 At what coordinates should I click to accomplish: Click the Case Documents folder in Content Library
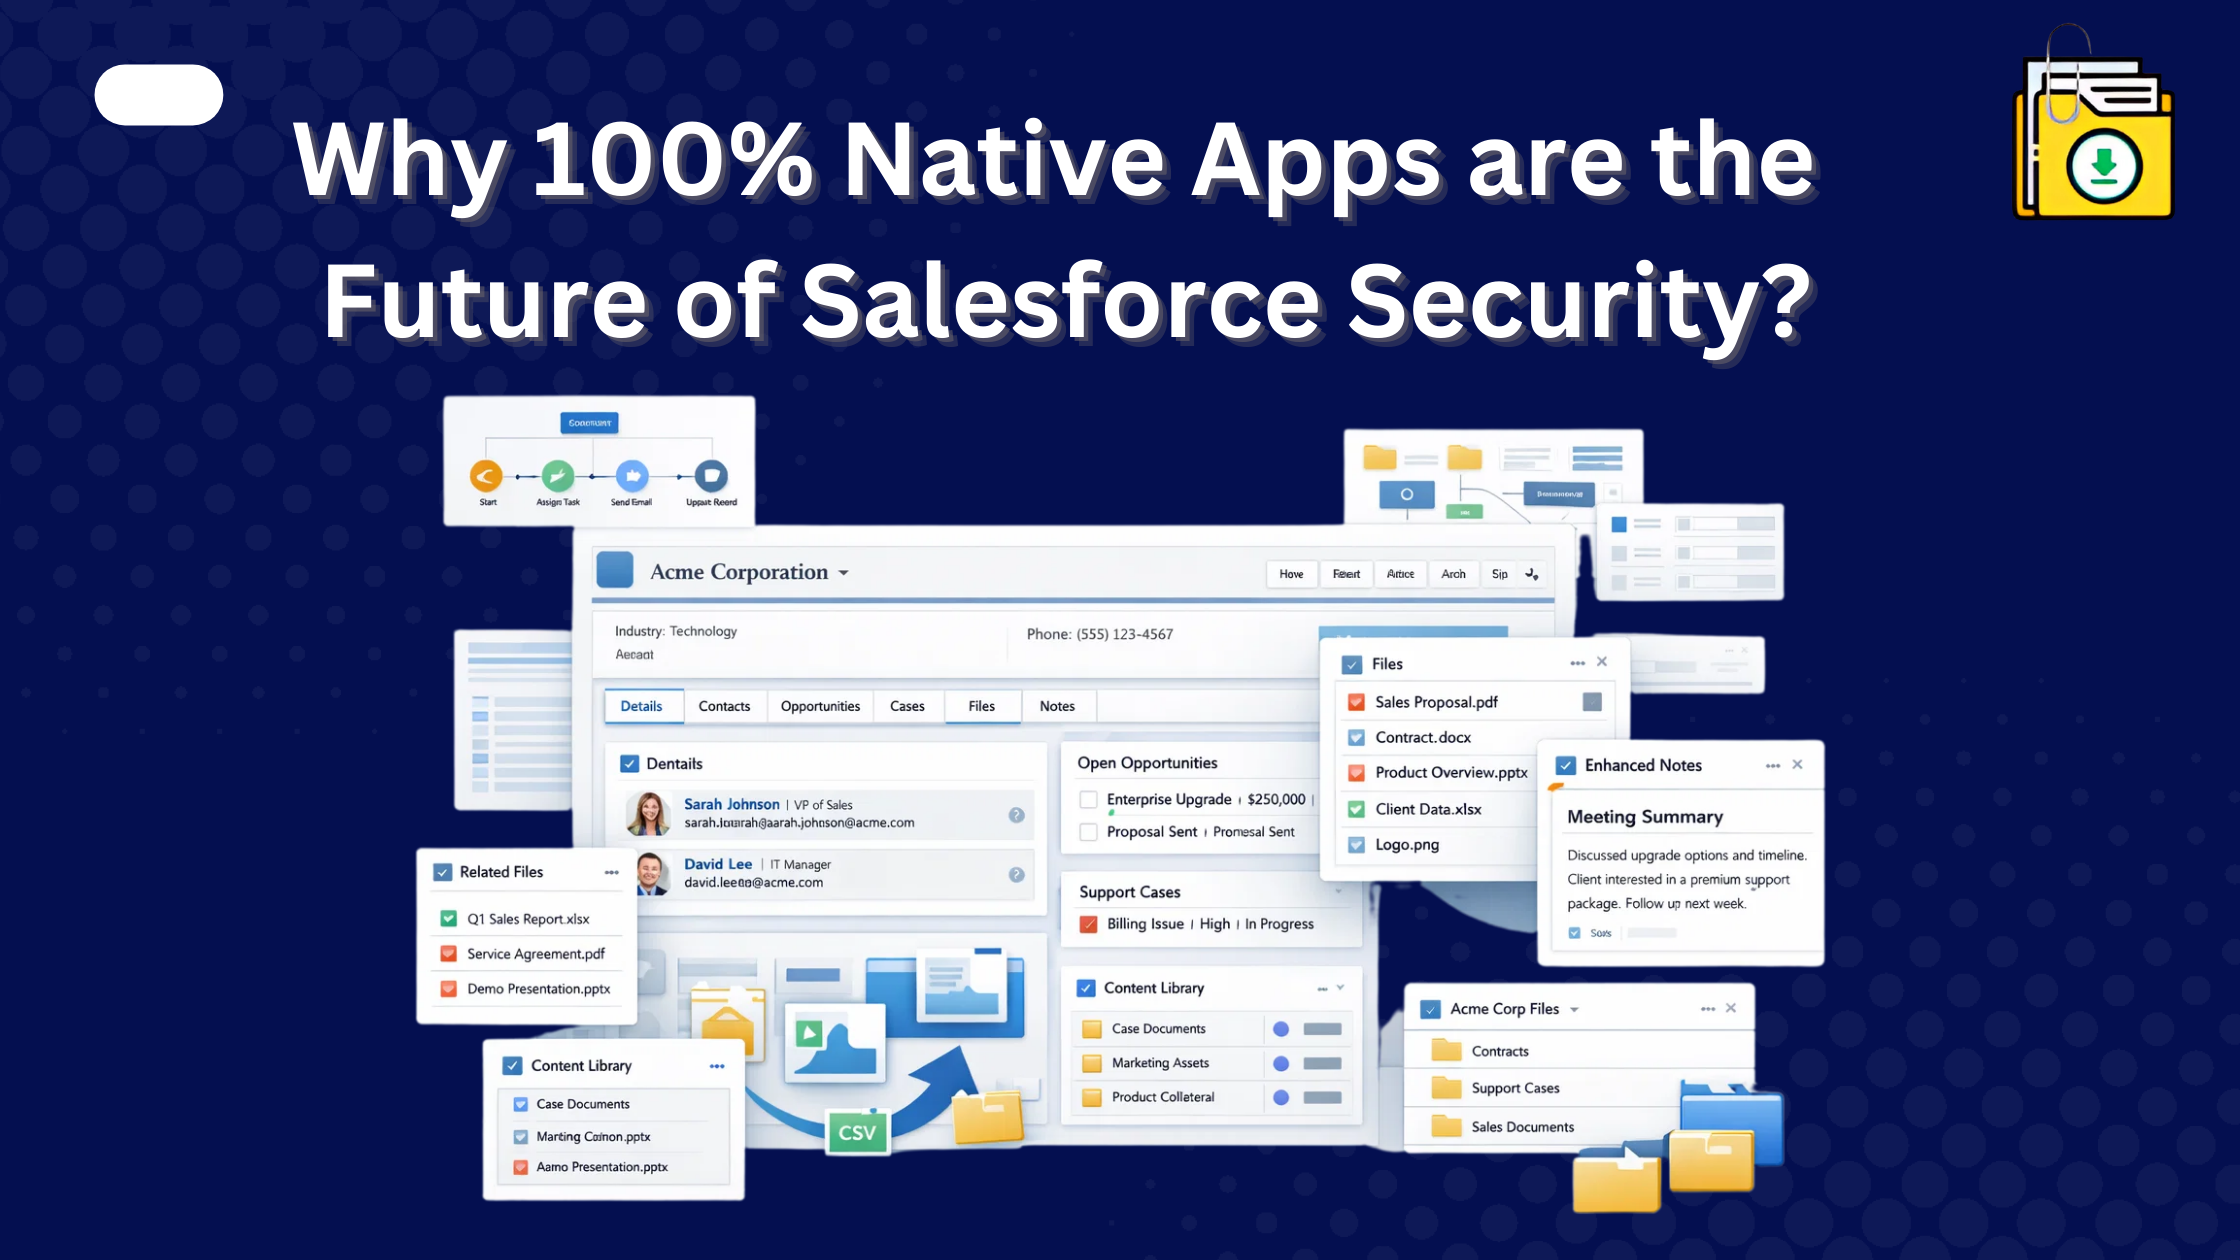(1092, 1028)
